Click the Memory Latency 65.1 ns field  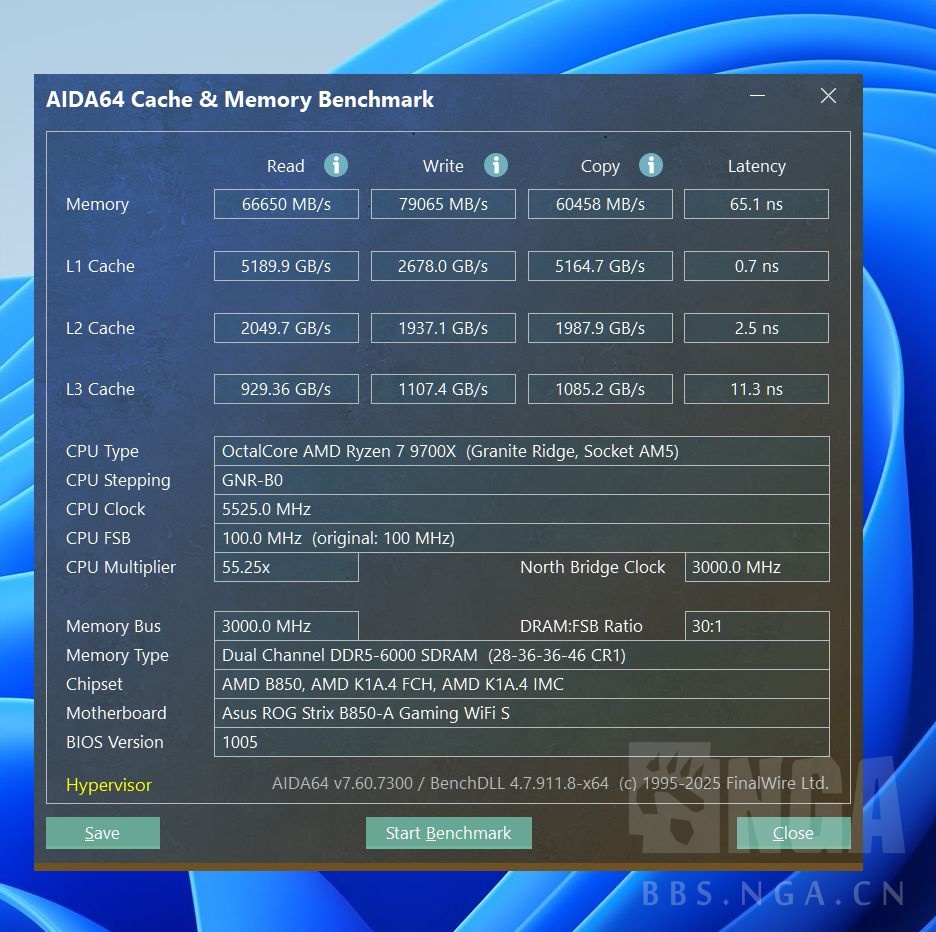[756, 204]
